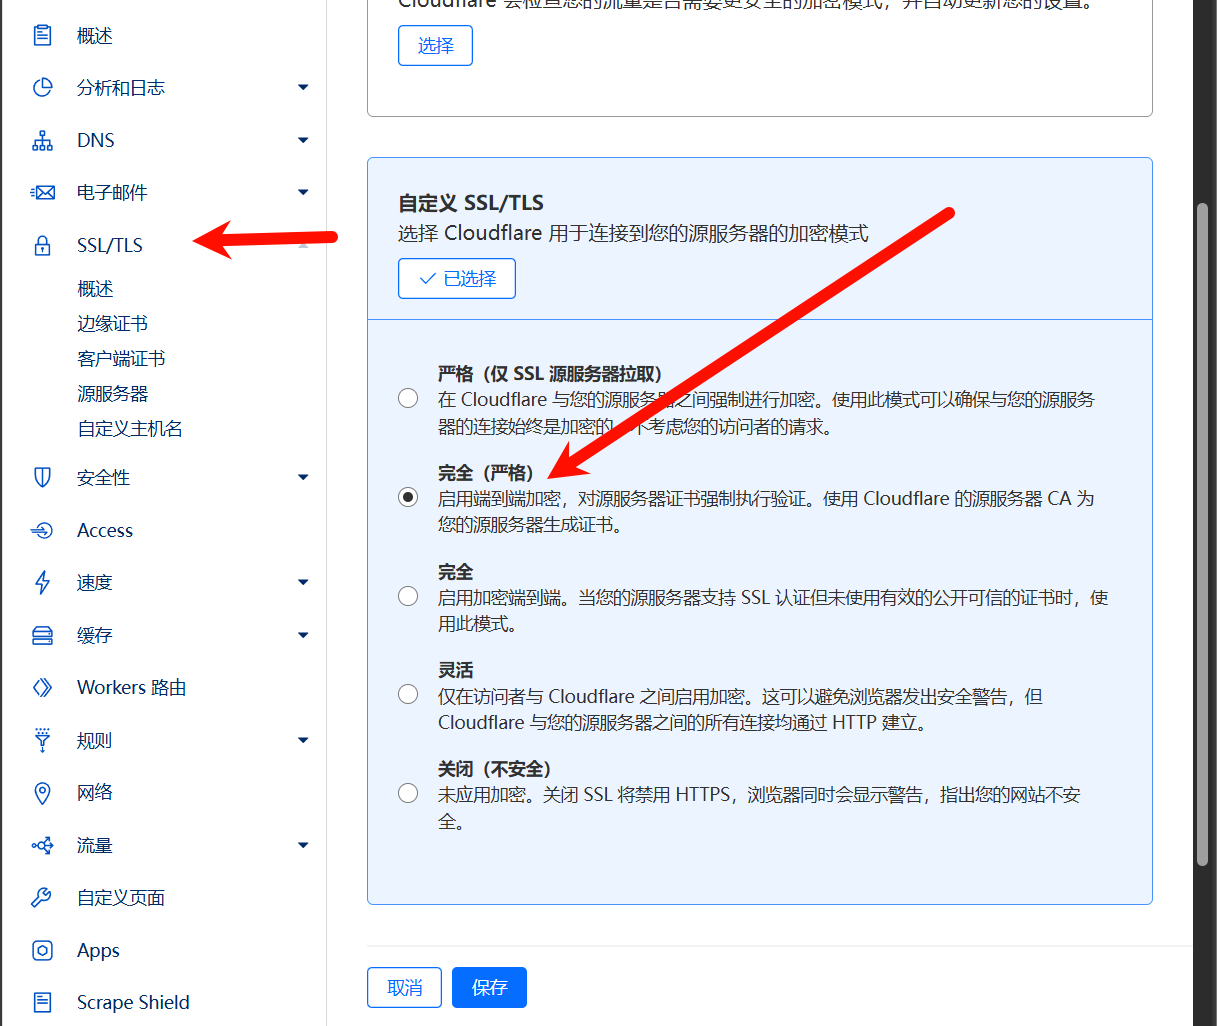The height and width of the screenshot is (1026, 1217).
Task: Click the 选择 button in top card
Action: (435, 46)
